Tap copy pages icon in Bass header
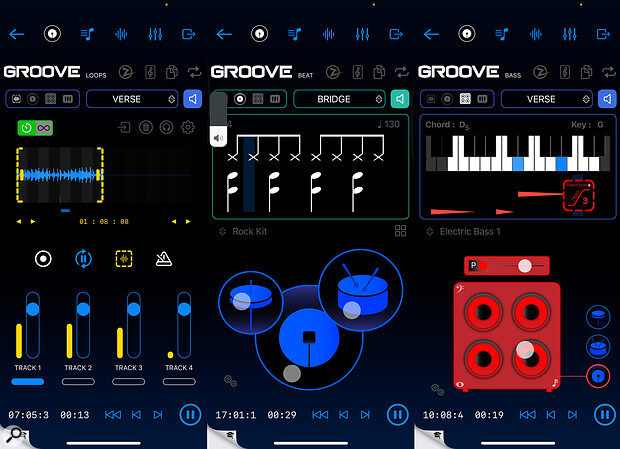This screenshot has height=449, width=620. coord(586,72)
